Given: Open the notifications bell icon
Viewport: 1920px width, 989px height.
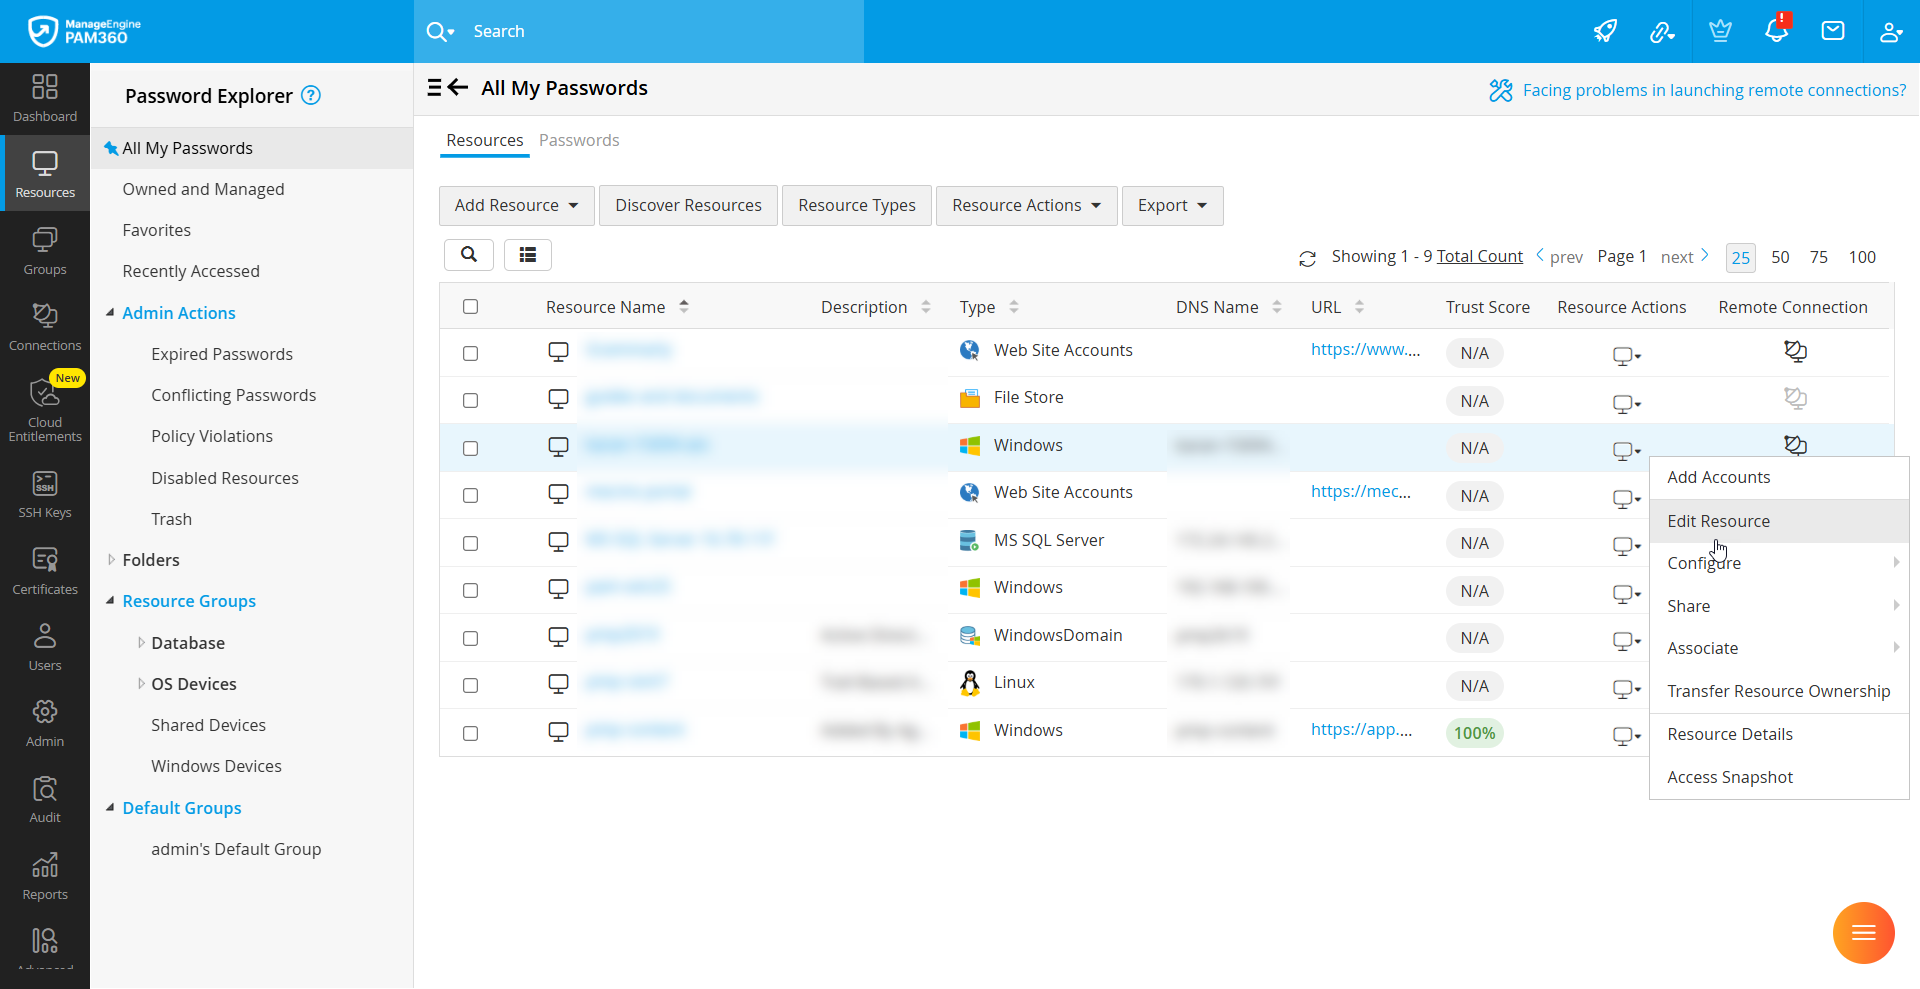Looking at the screenshot, I should coord(1776,31).
